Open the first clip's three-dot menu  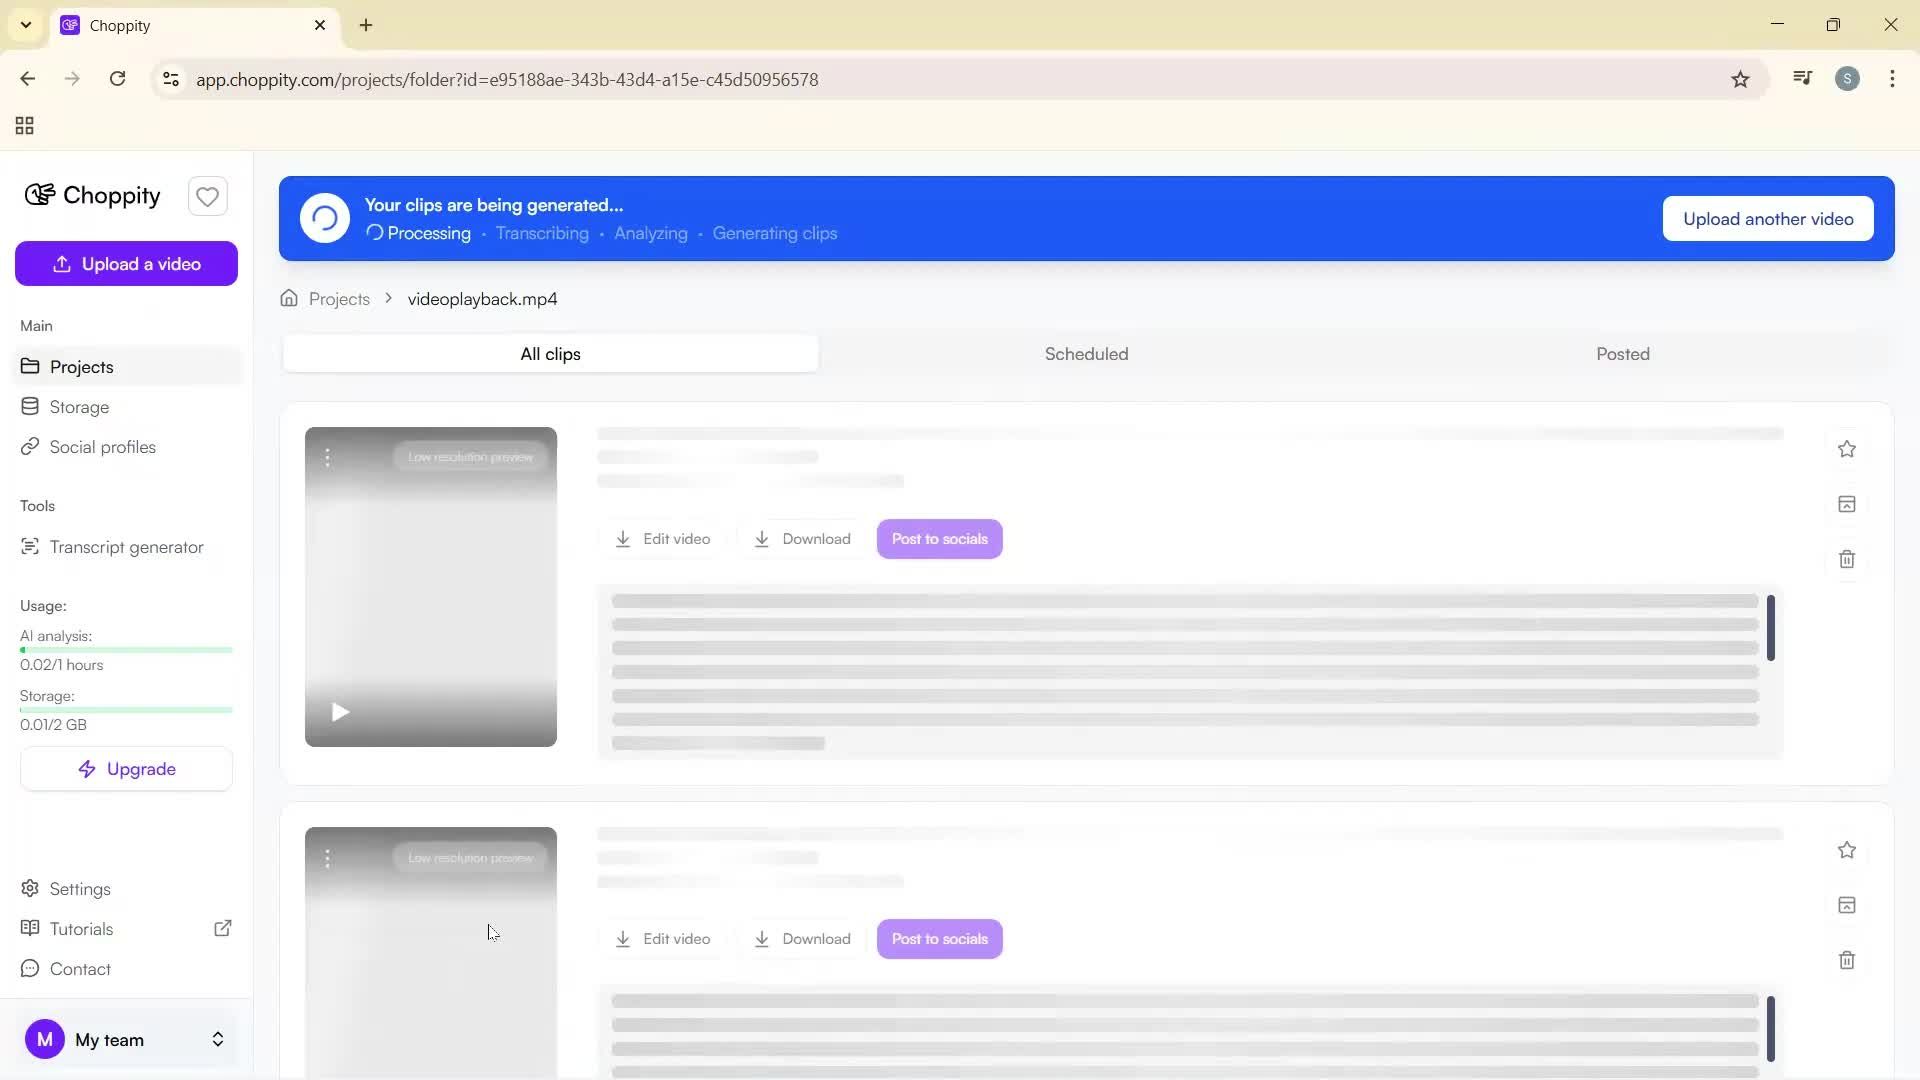327,457
